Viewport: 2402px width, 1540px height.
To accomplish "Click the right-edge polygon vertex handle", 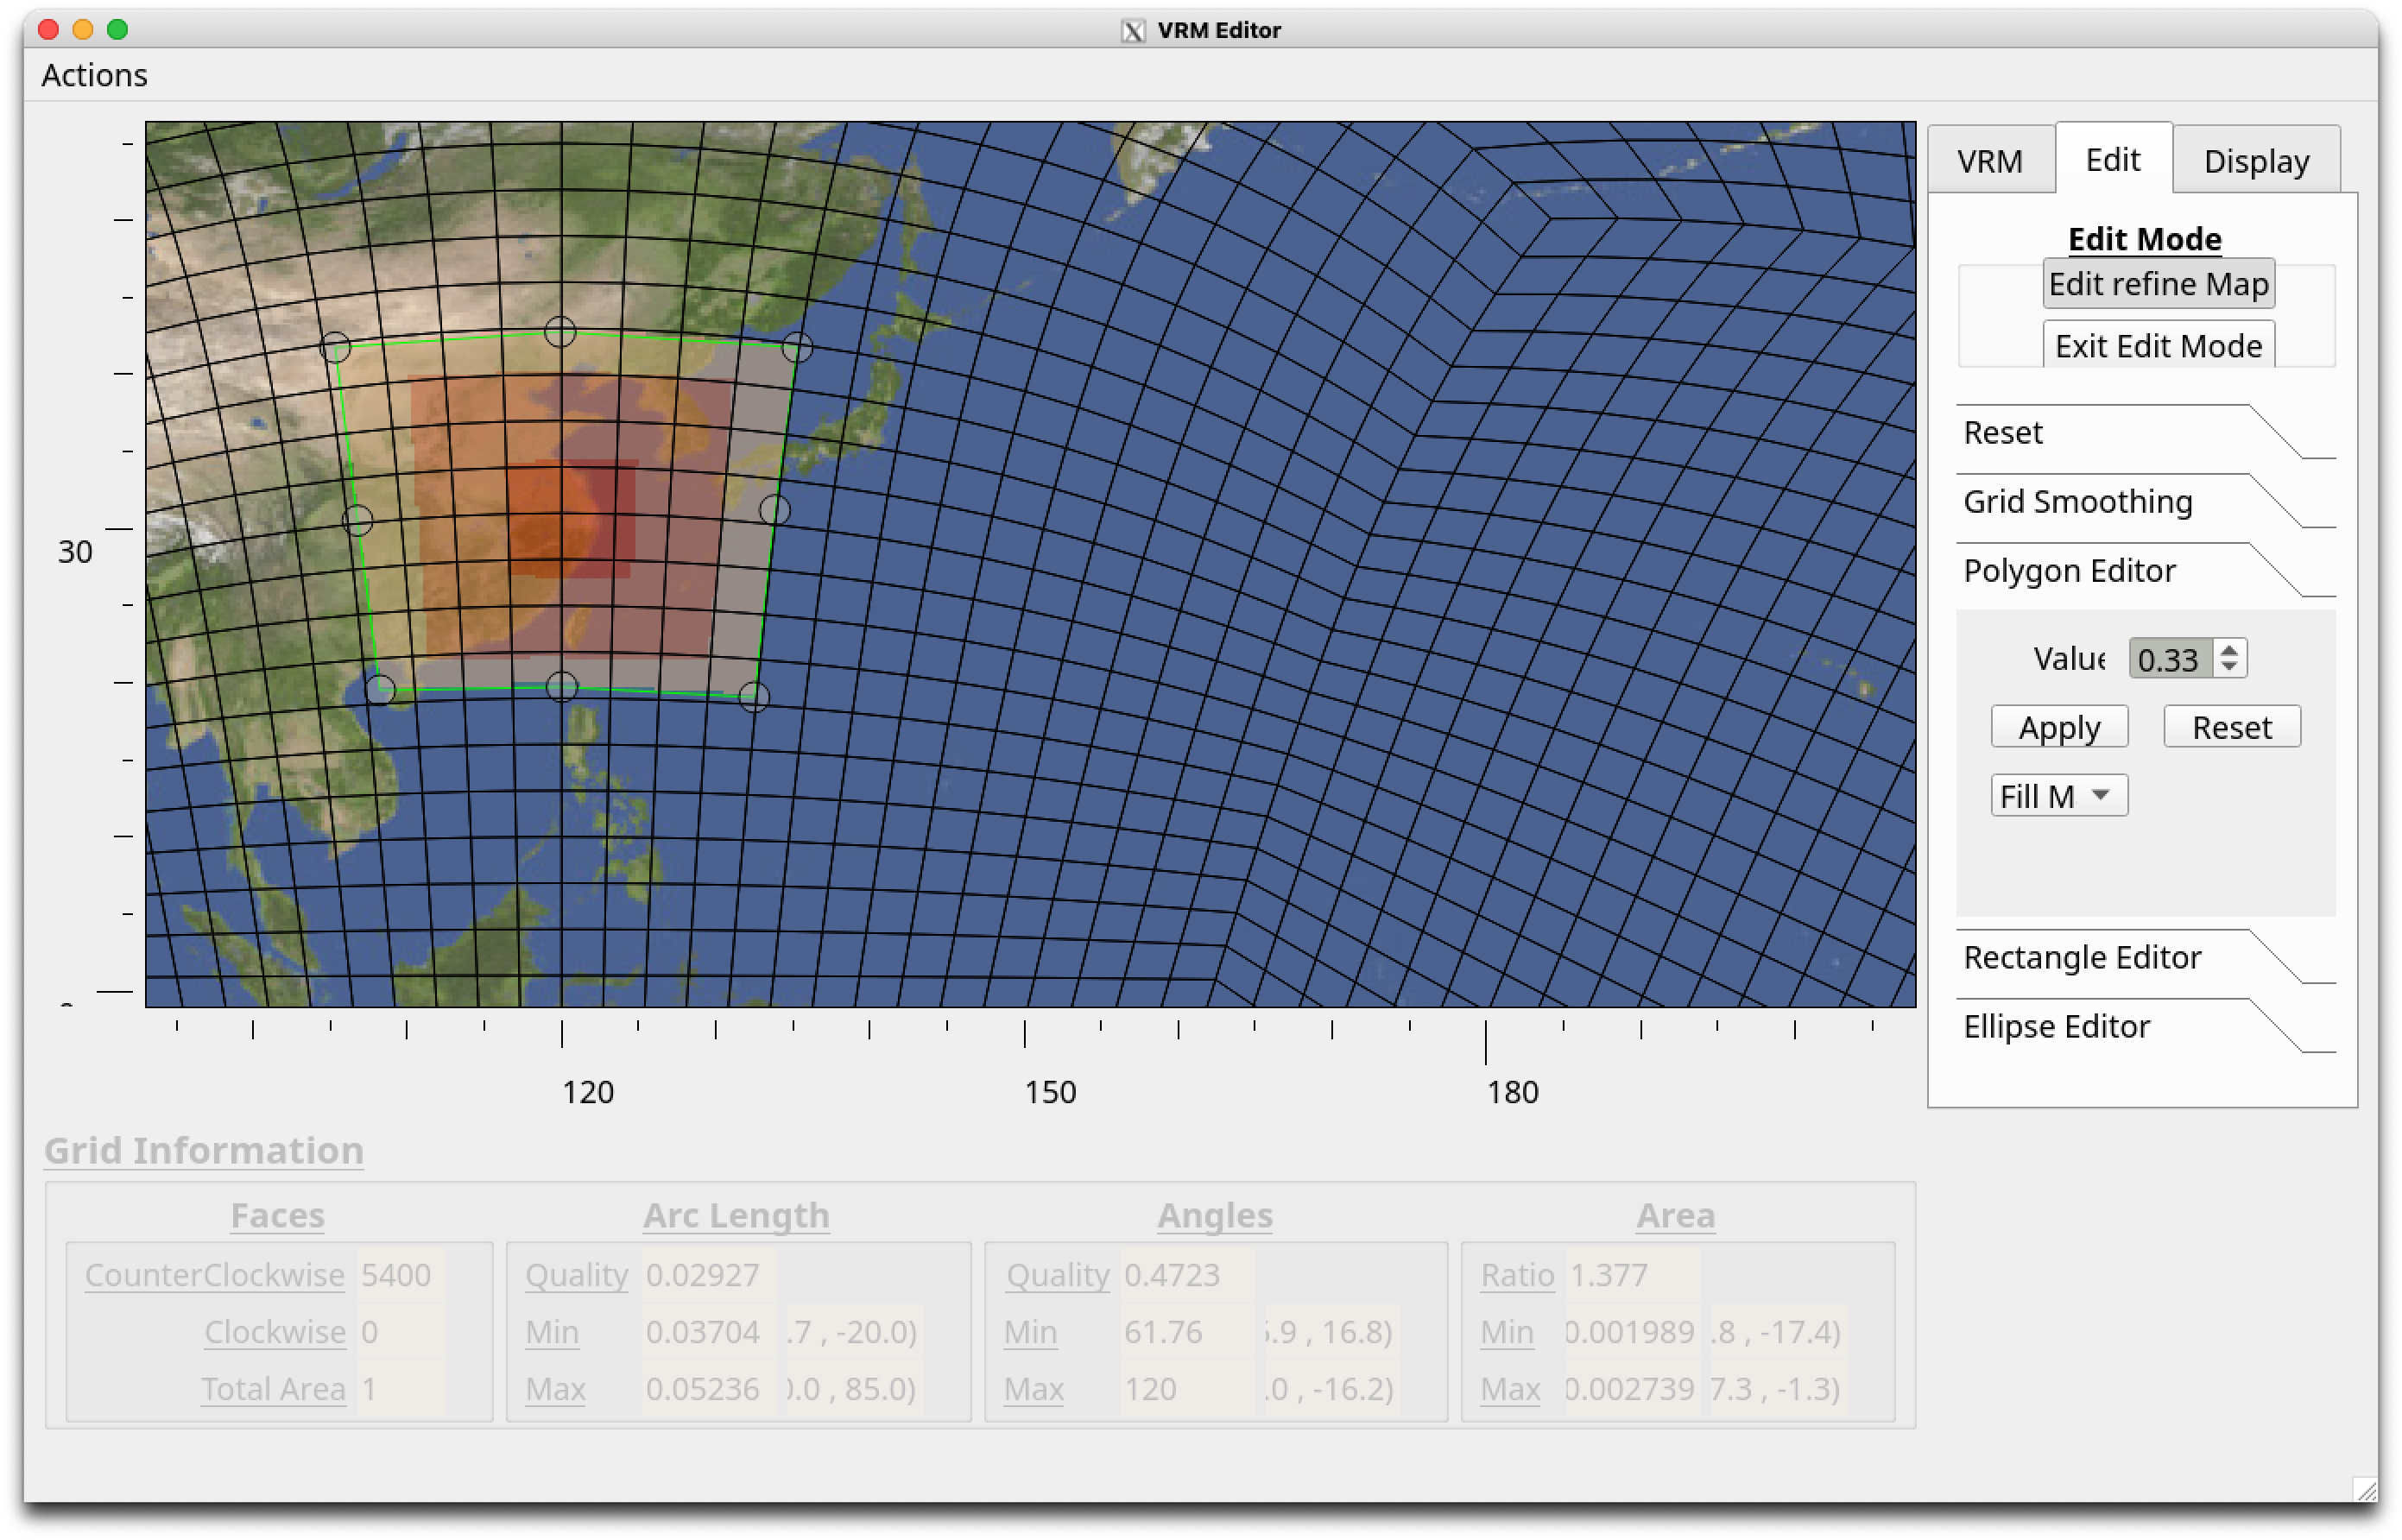I will 775,510.
